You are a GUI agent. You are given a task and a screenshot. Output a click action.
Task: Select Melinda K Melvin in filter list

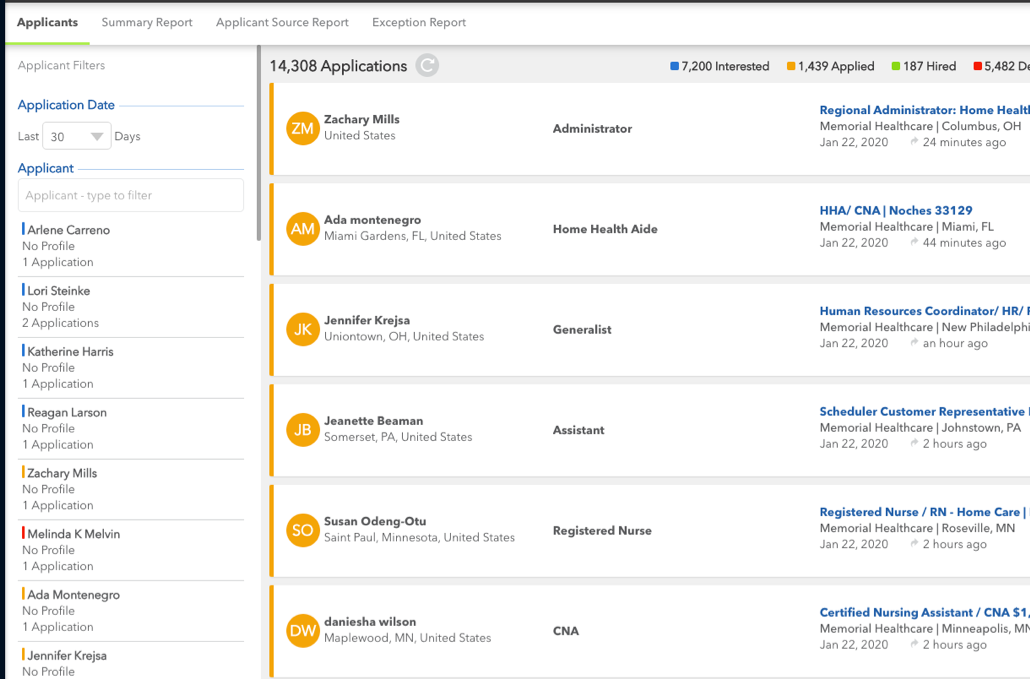[131, 550]
